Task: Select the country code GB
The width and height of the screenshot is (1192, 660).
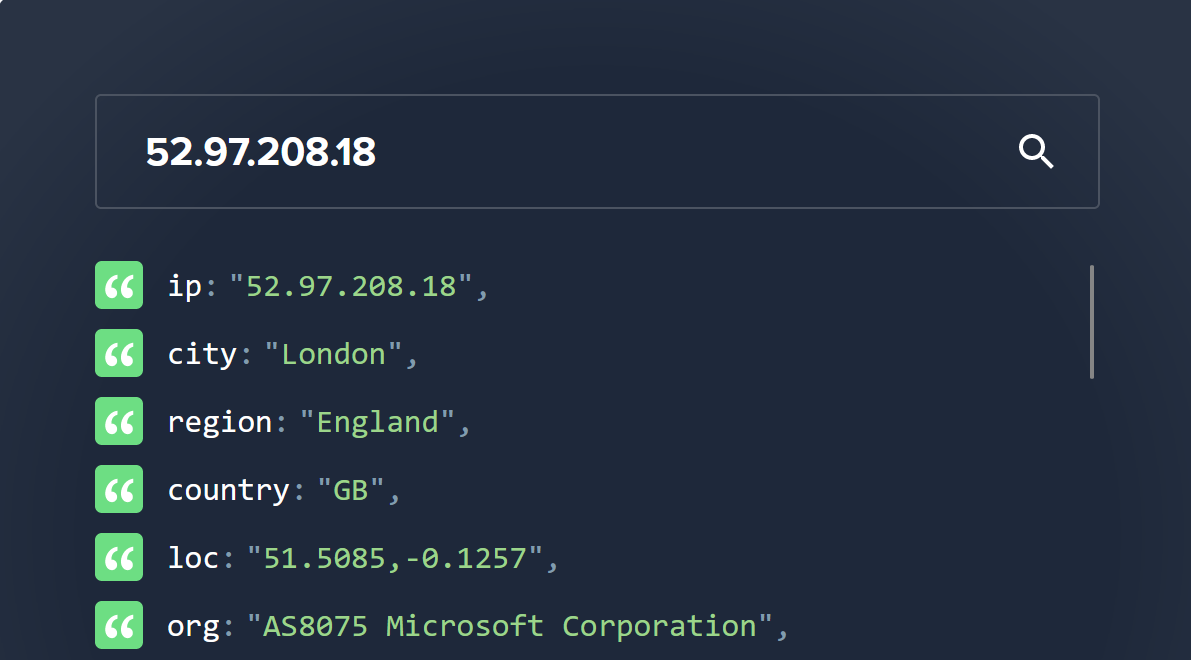Action: [352, 489]
